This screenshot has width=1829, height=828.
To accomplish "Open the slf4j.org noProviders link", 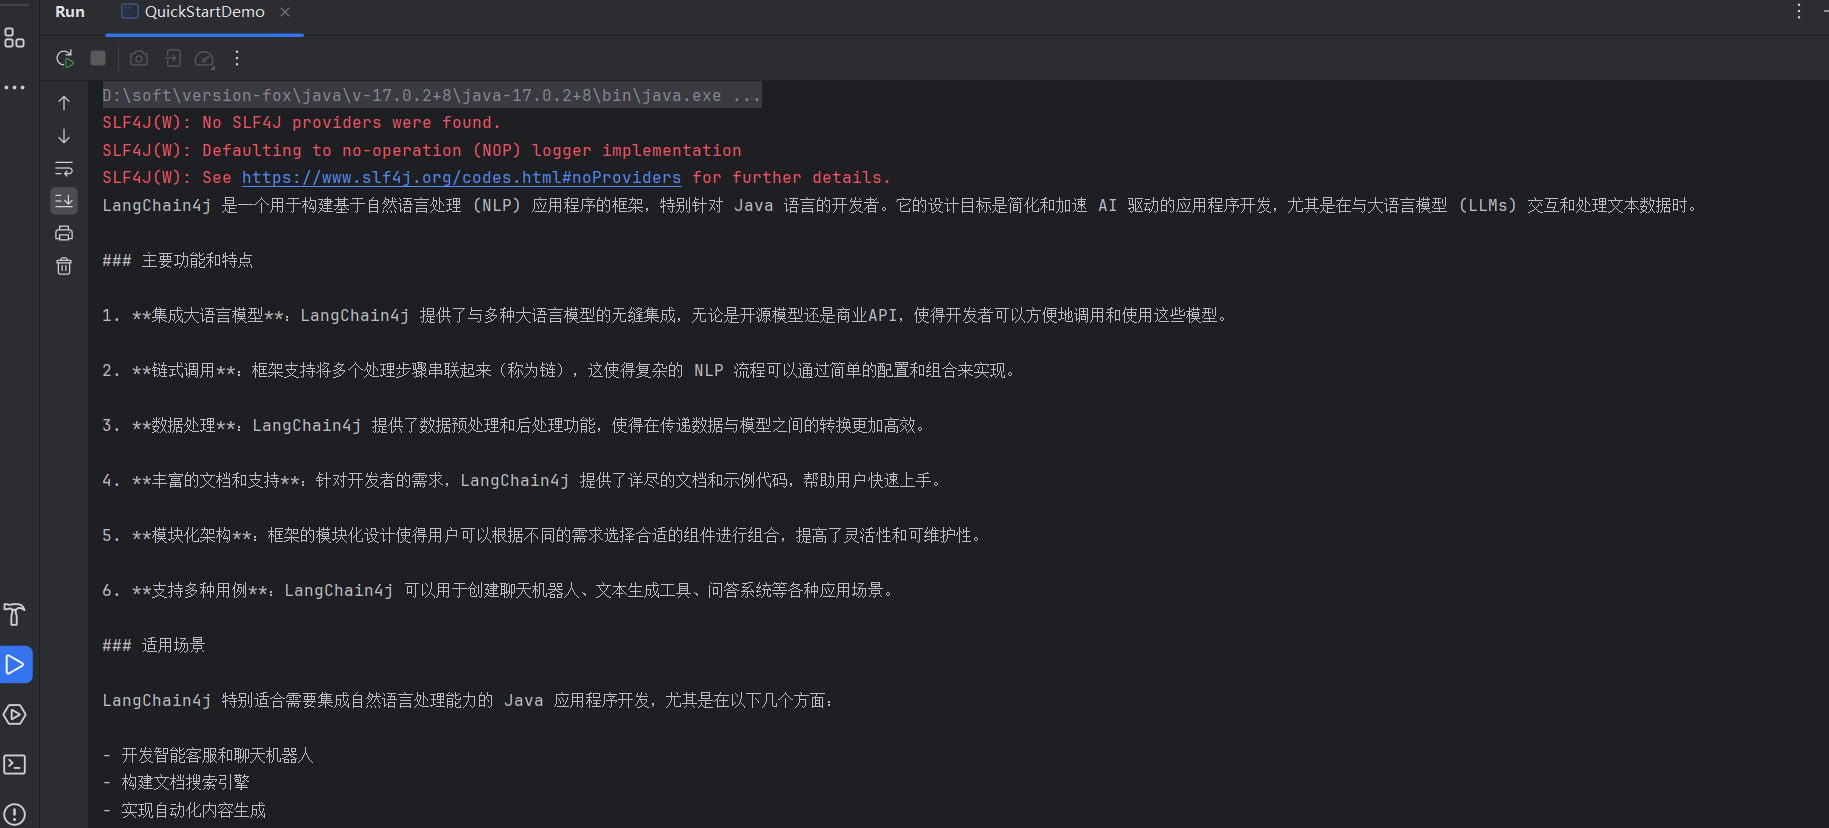I will click(461, 178).
